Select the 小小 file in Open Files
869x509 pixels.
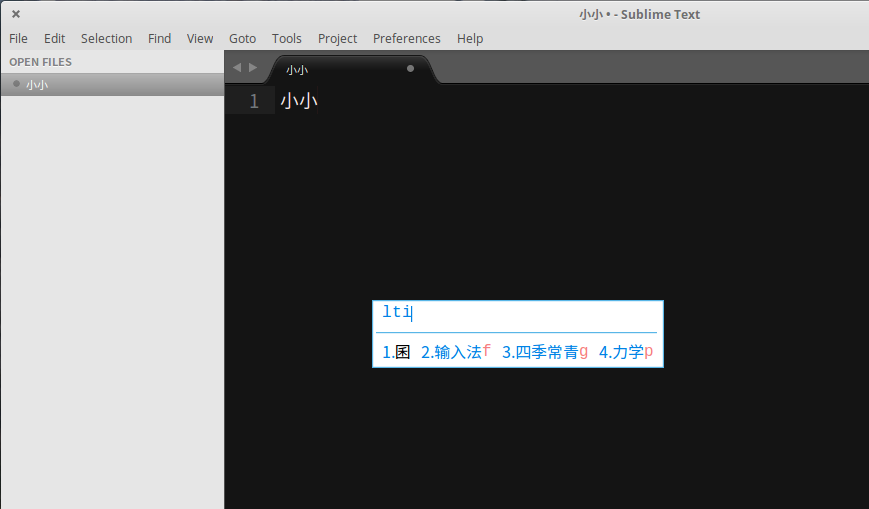(x=37, y=85)
